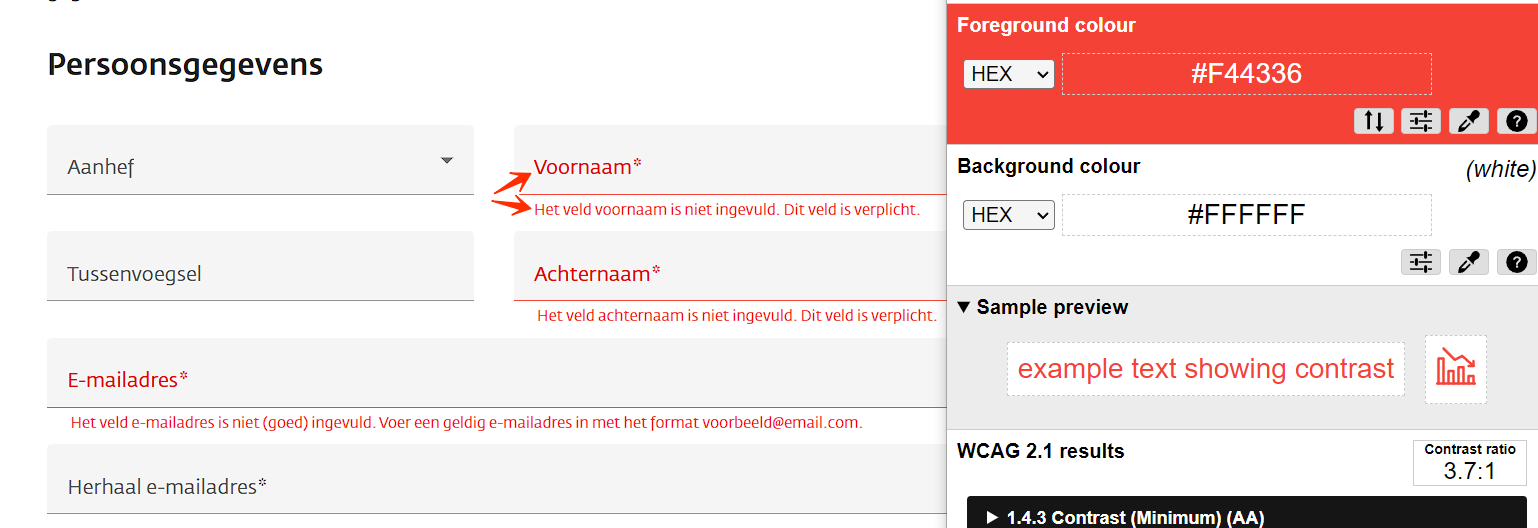Click the Tussenvoegsel text field
The image size is (1538, 528).
[260, 273]
